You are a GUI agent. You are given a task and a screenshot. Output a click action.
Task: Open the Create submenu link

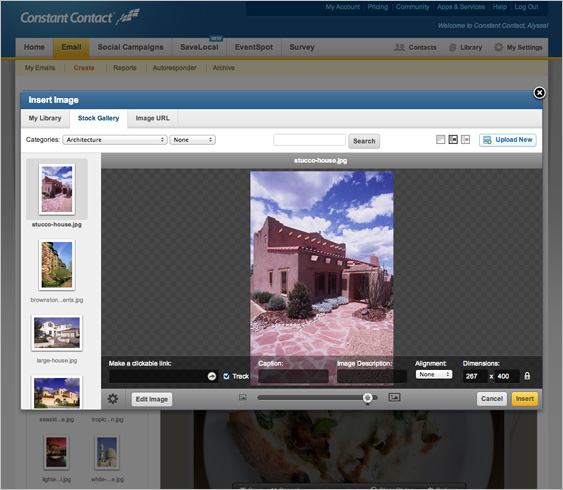84,68
